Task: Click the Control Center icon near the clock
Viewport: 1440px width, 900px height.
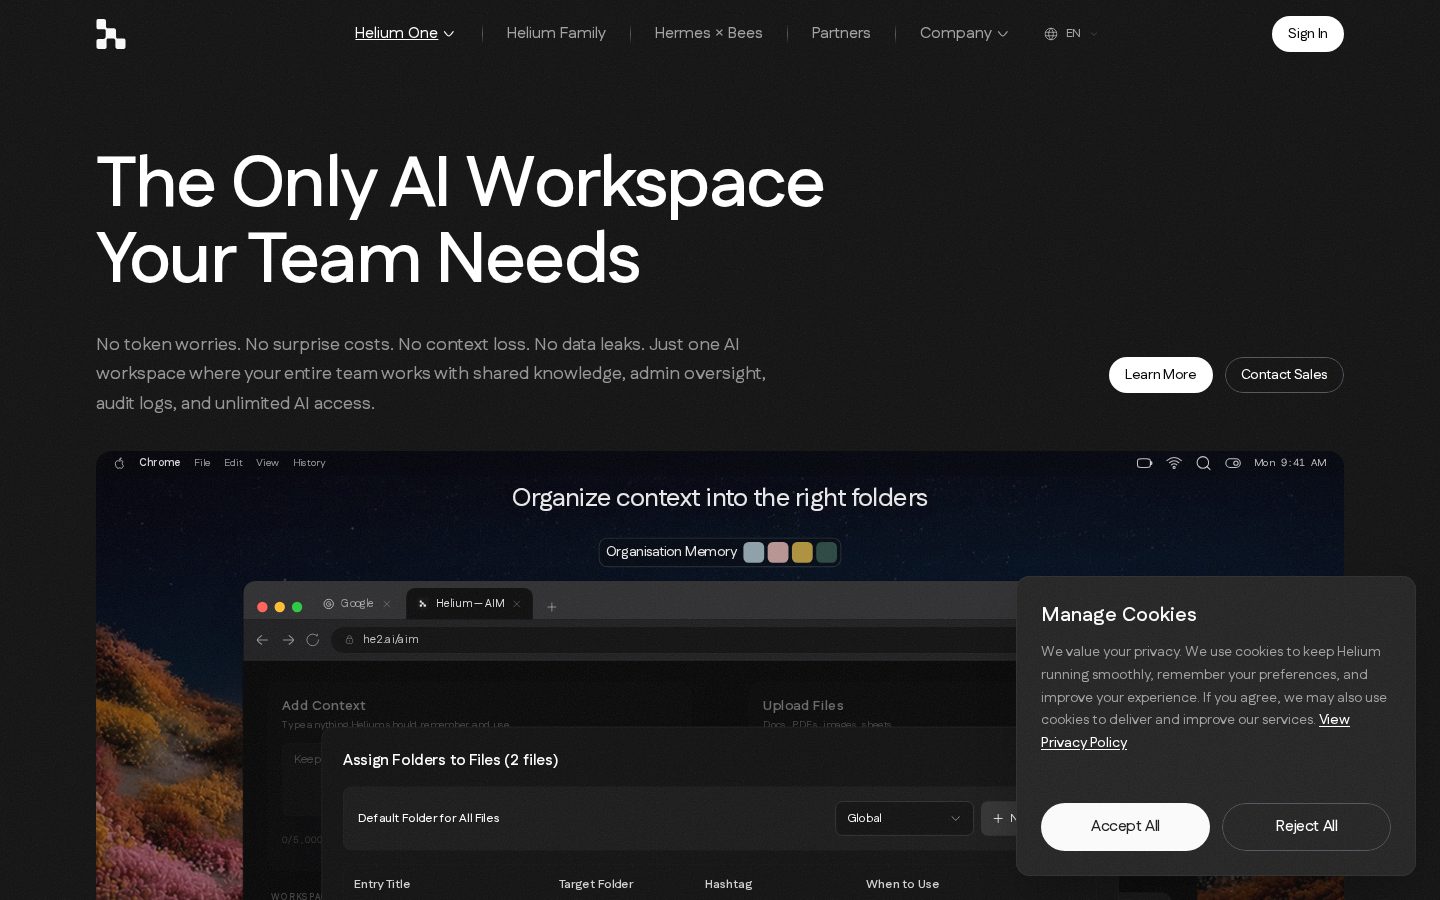Action: [x=1233, y=463]
